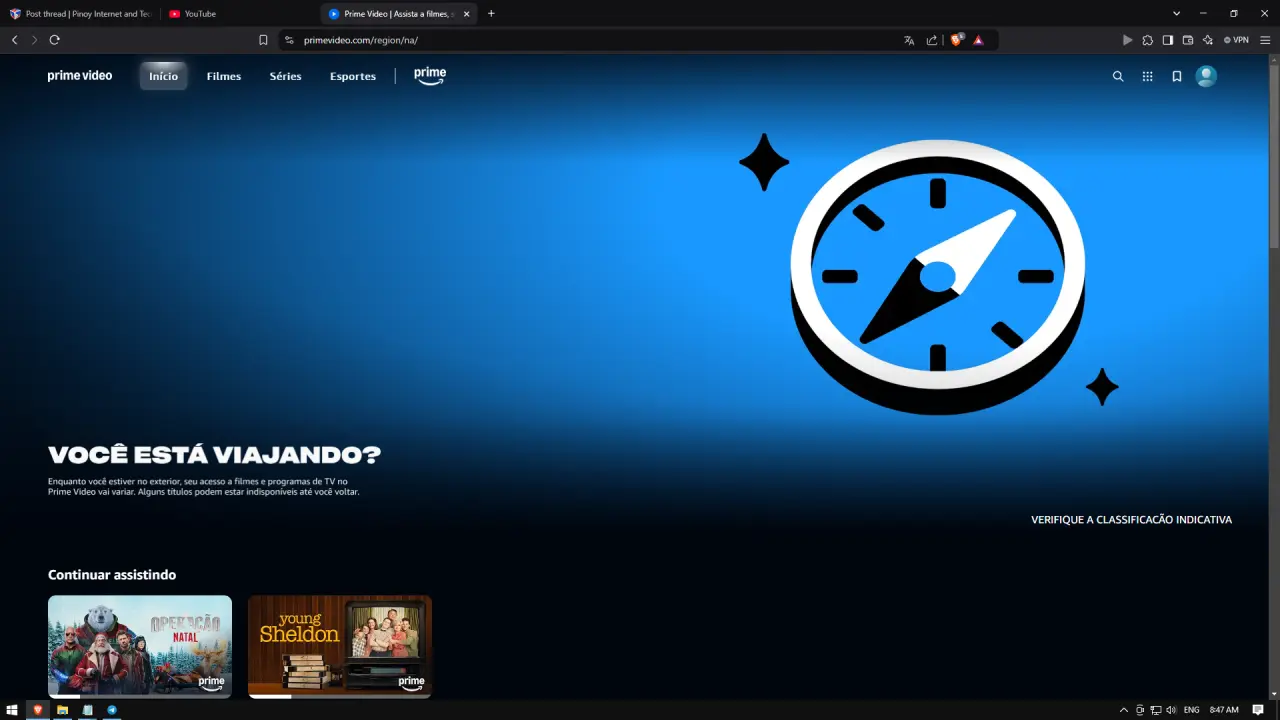Open Brave from the taskbar
The image size is (1280, 720).
[x=38, y=710]
